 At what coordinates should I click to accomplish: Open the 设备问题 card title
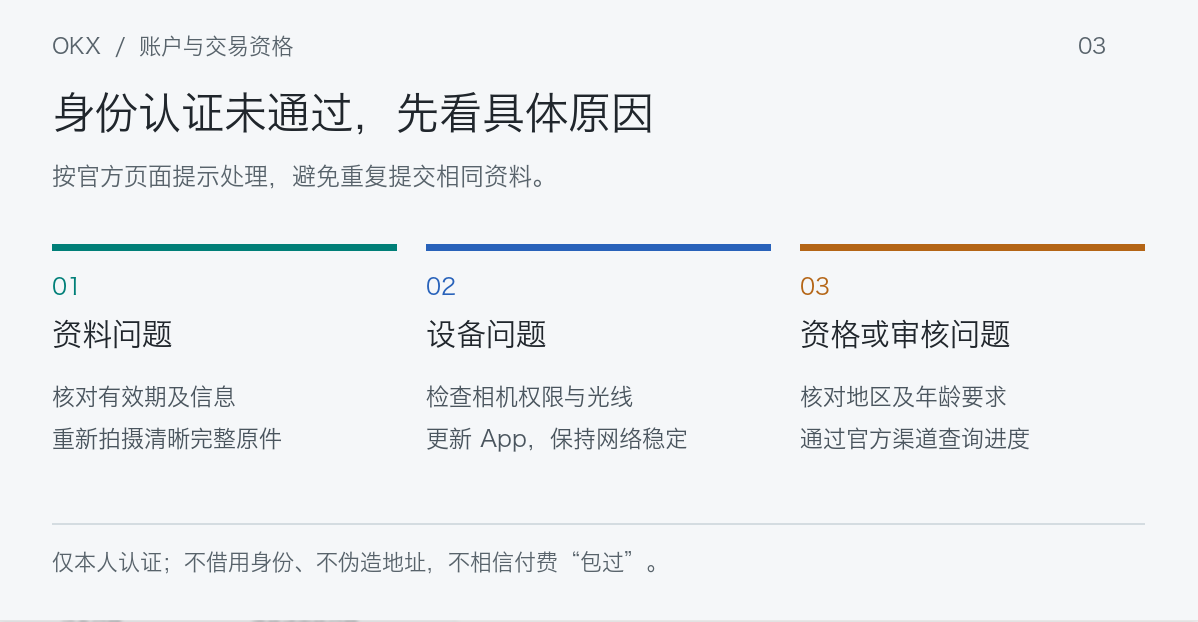[x=486, y=335]
